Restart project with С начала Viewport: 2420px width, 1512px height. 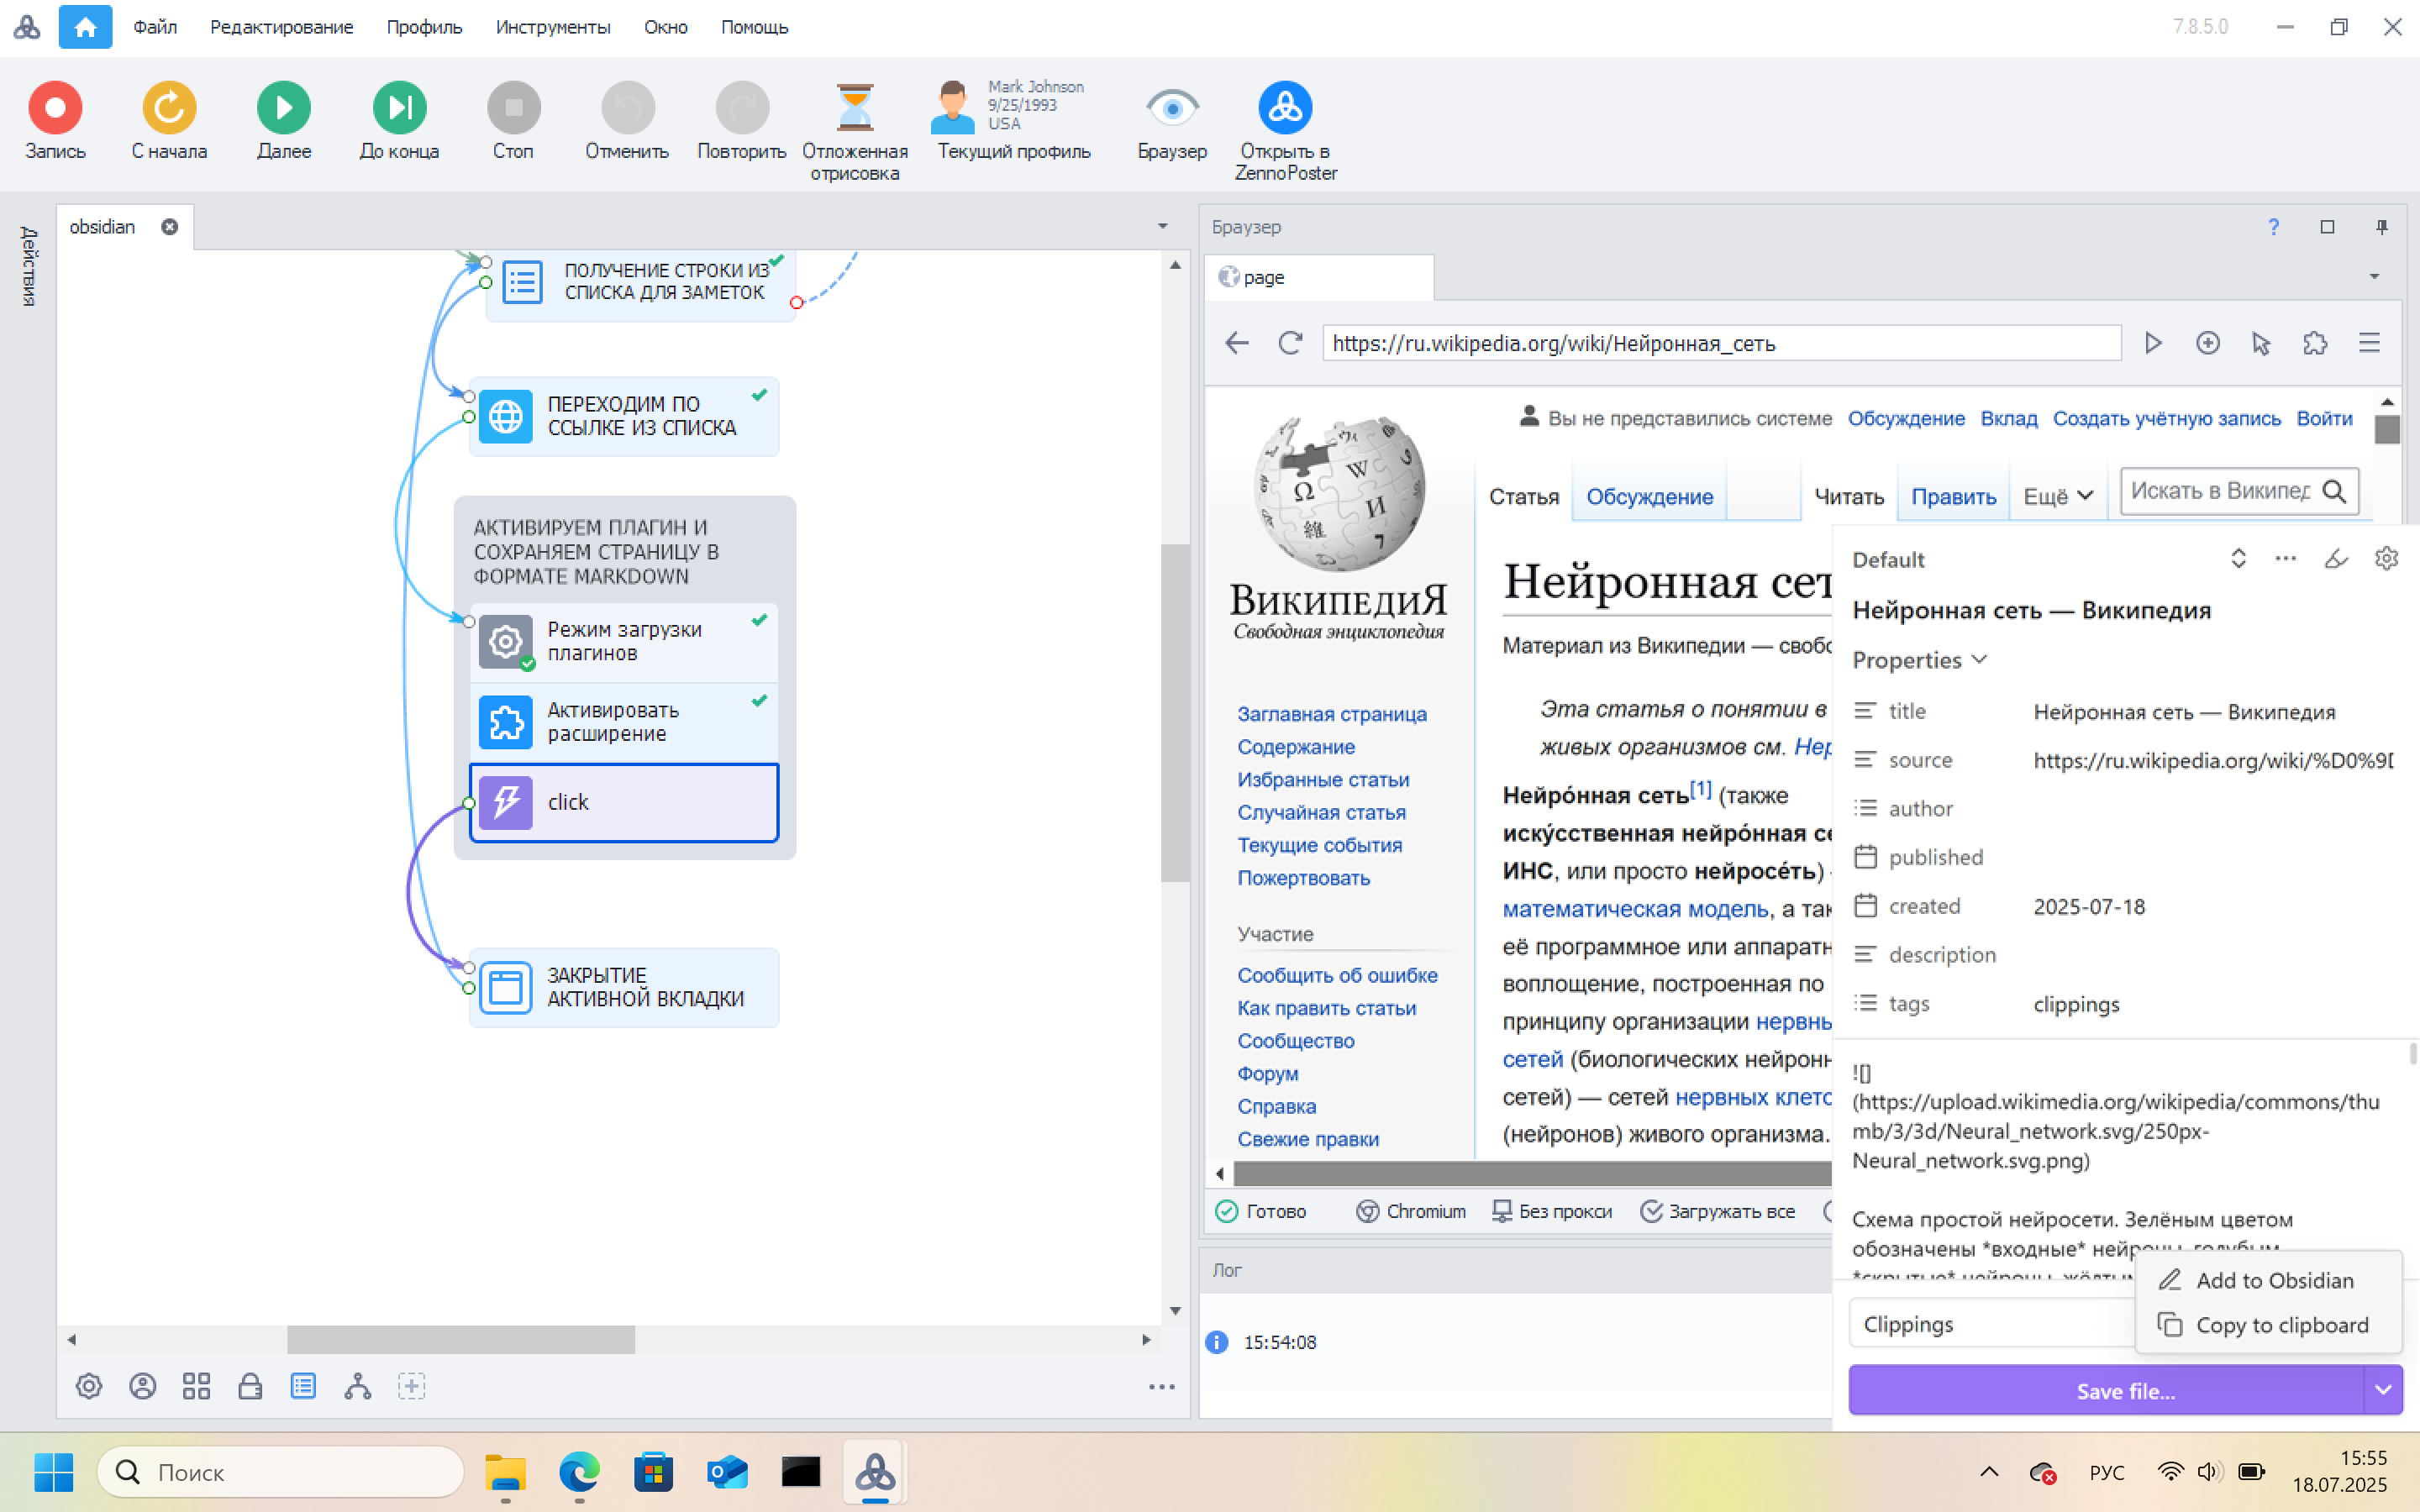tap(169, 121)
